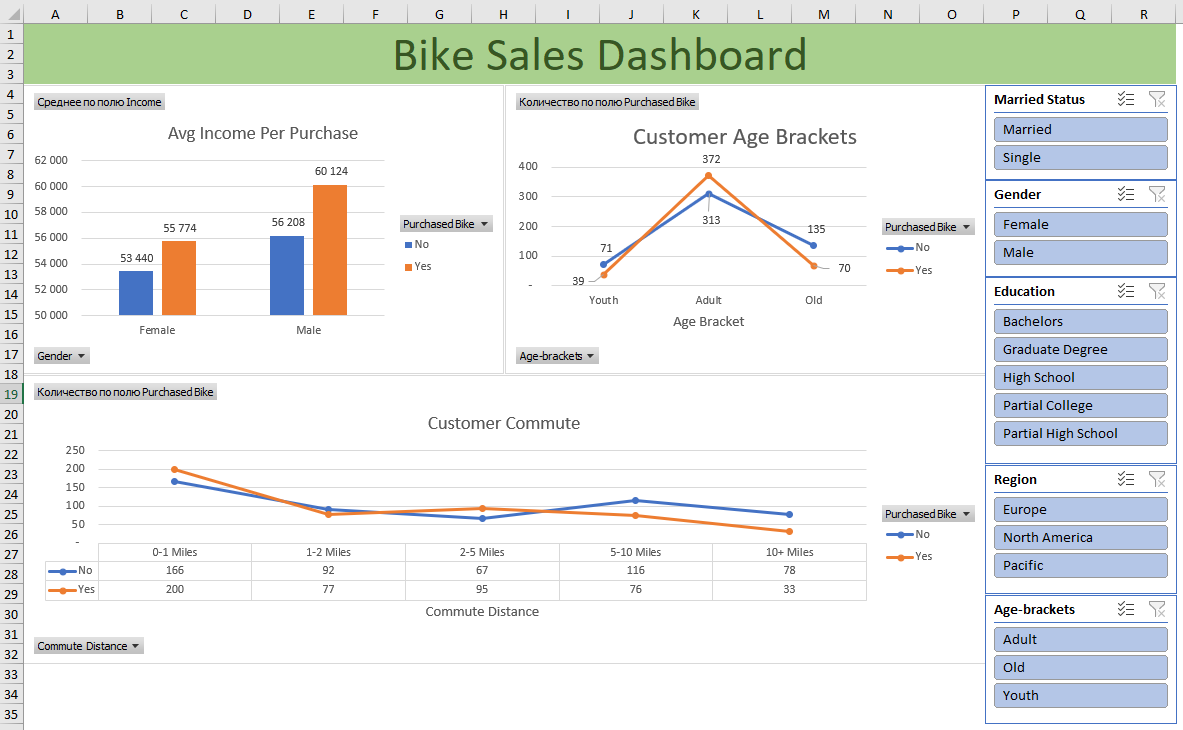Image resolution: width=1183 pixels, height=730 pixels.
Task: Toggle multi-select on Education slicer
Action: click(1126, 291)
